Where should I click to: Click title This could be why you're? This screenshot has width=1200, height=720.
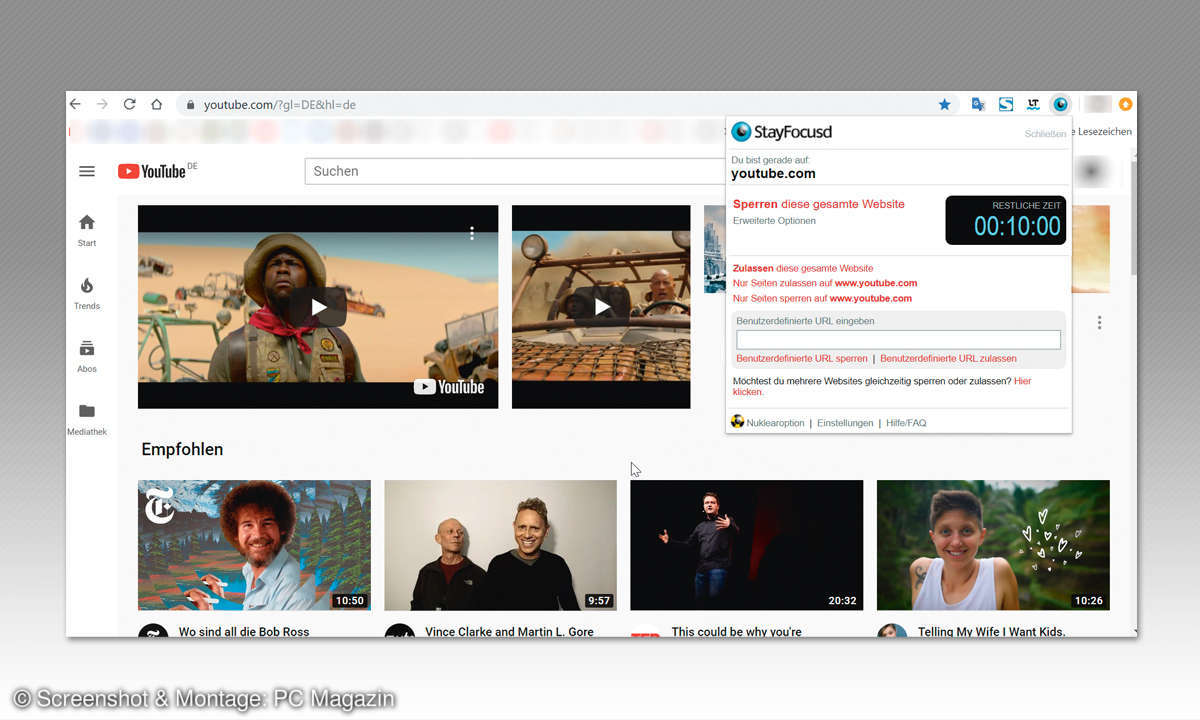click(x=736, y=631)
